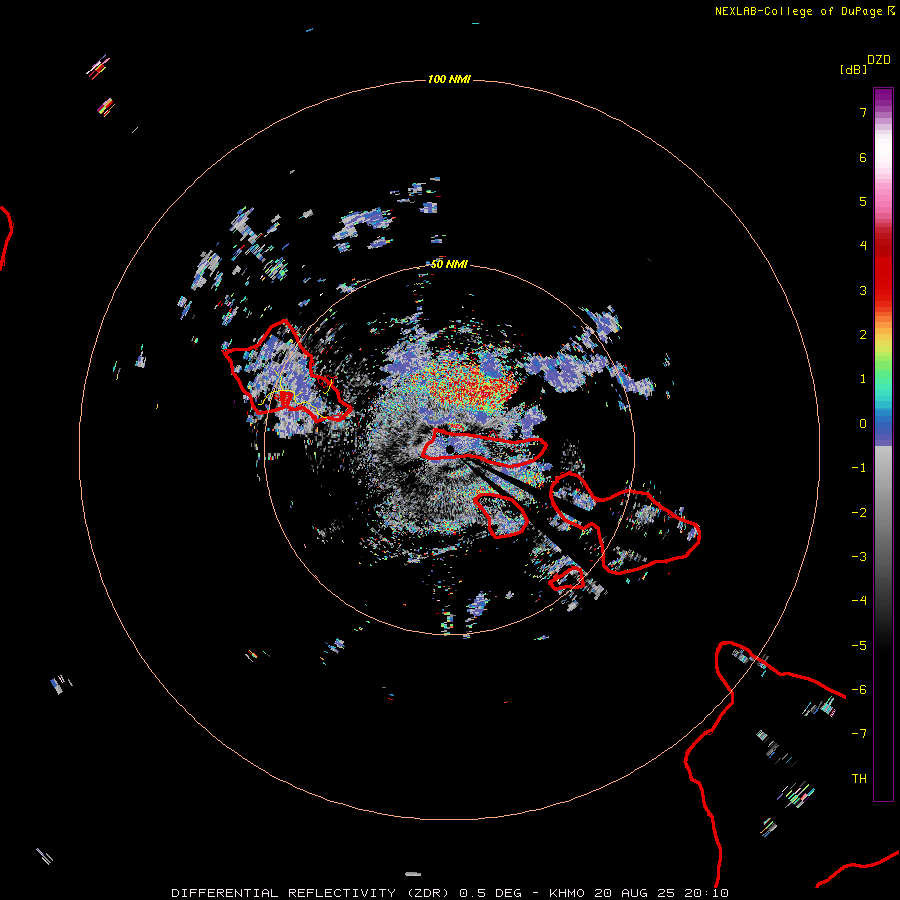
Task: Click the legend value 2
Action: click(x=863, y=335)
